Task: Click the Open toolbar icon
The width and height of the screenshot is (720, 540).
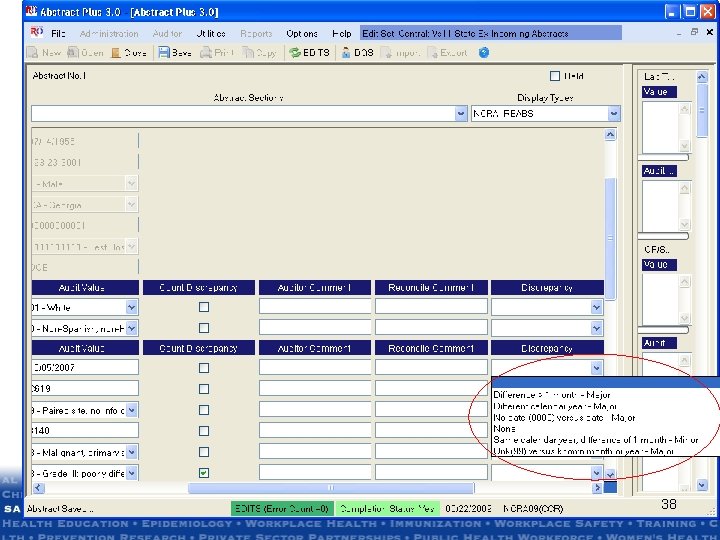Action: (x=73, y=53)
